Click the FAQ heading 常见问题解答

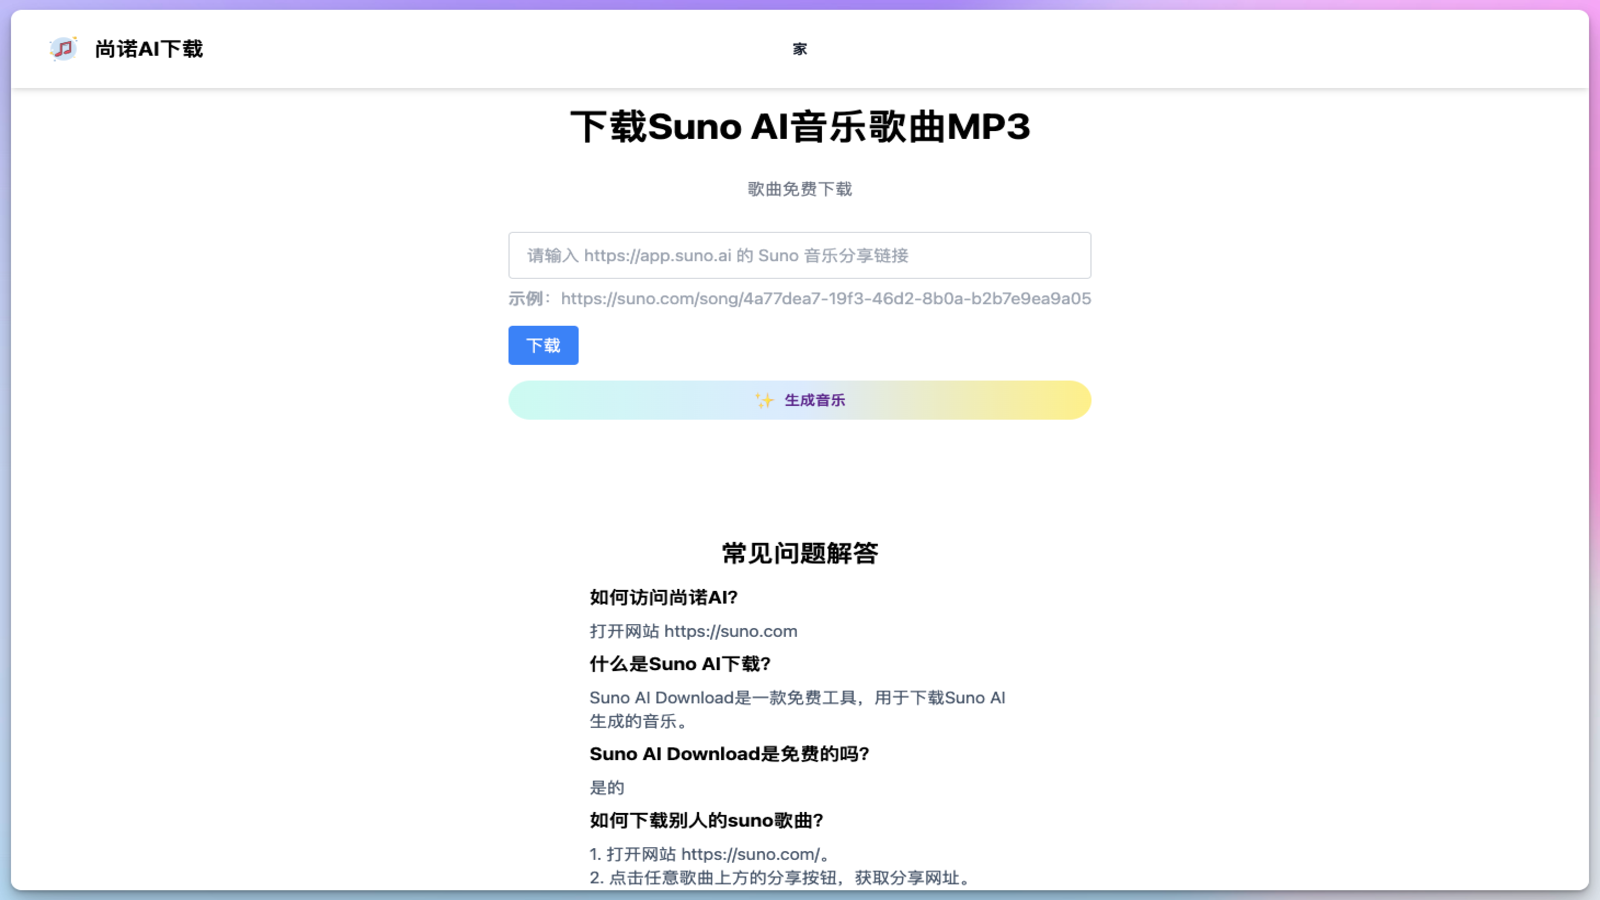(x=800, y=553)
